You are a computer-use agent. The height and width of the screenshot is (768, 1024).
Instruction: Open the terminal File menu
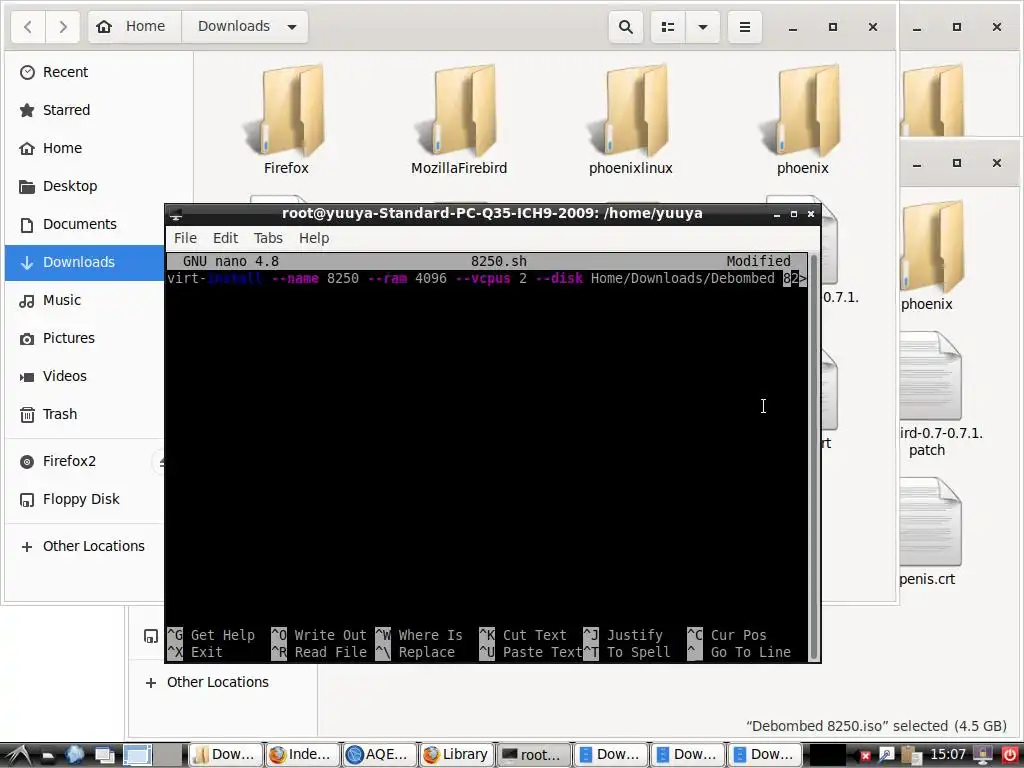[185, 238]
